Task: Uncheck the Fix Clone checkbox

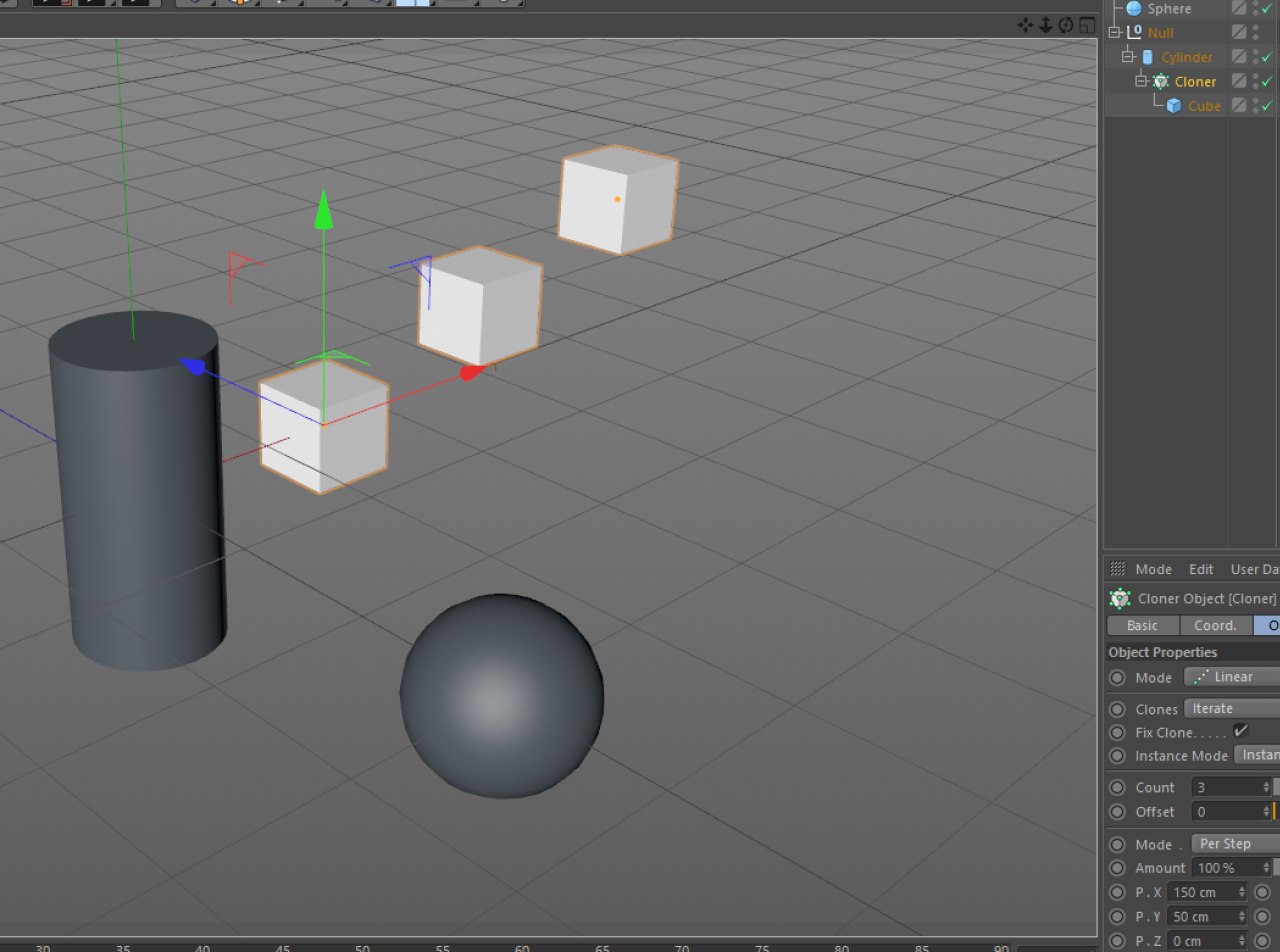Action: pos(1241,732)
